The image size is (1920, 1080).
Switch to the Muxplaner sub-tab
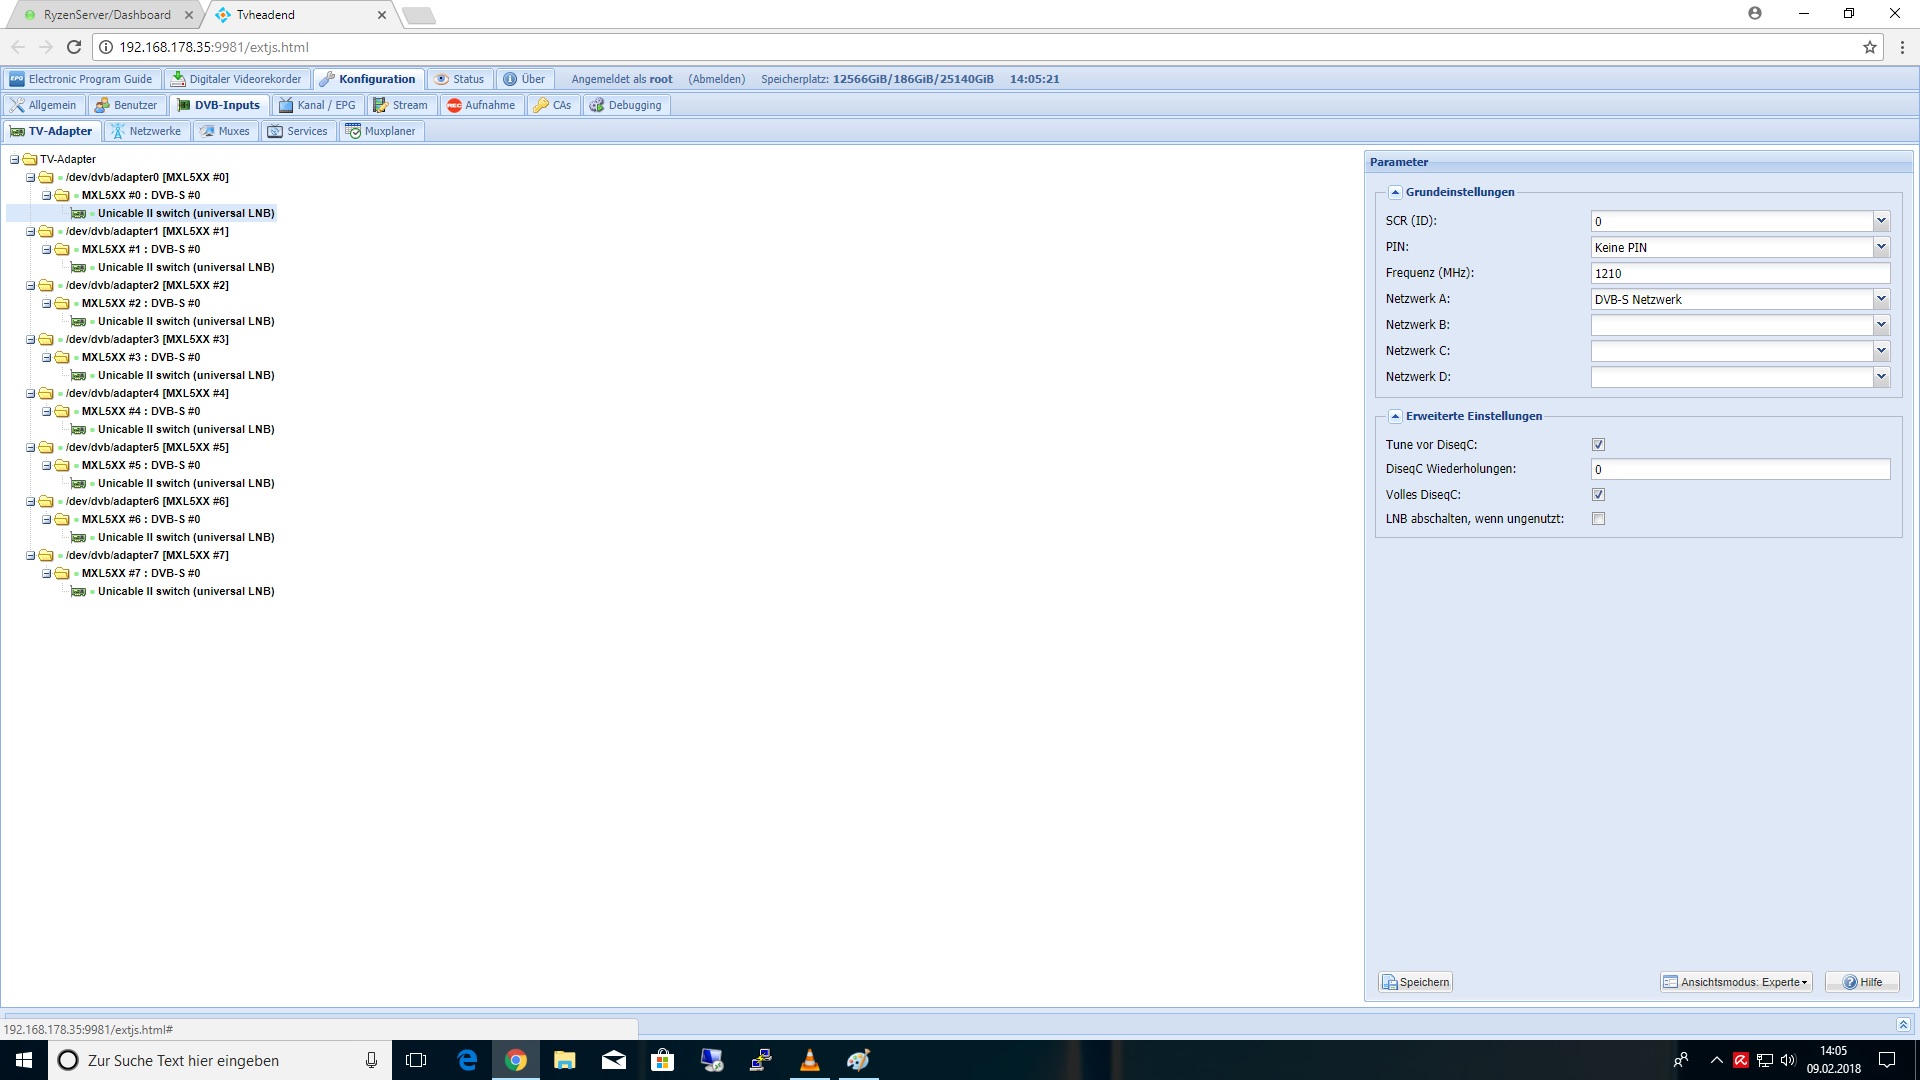pyautogui.click(x=381, y=131)
